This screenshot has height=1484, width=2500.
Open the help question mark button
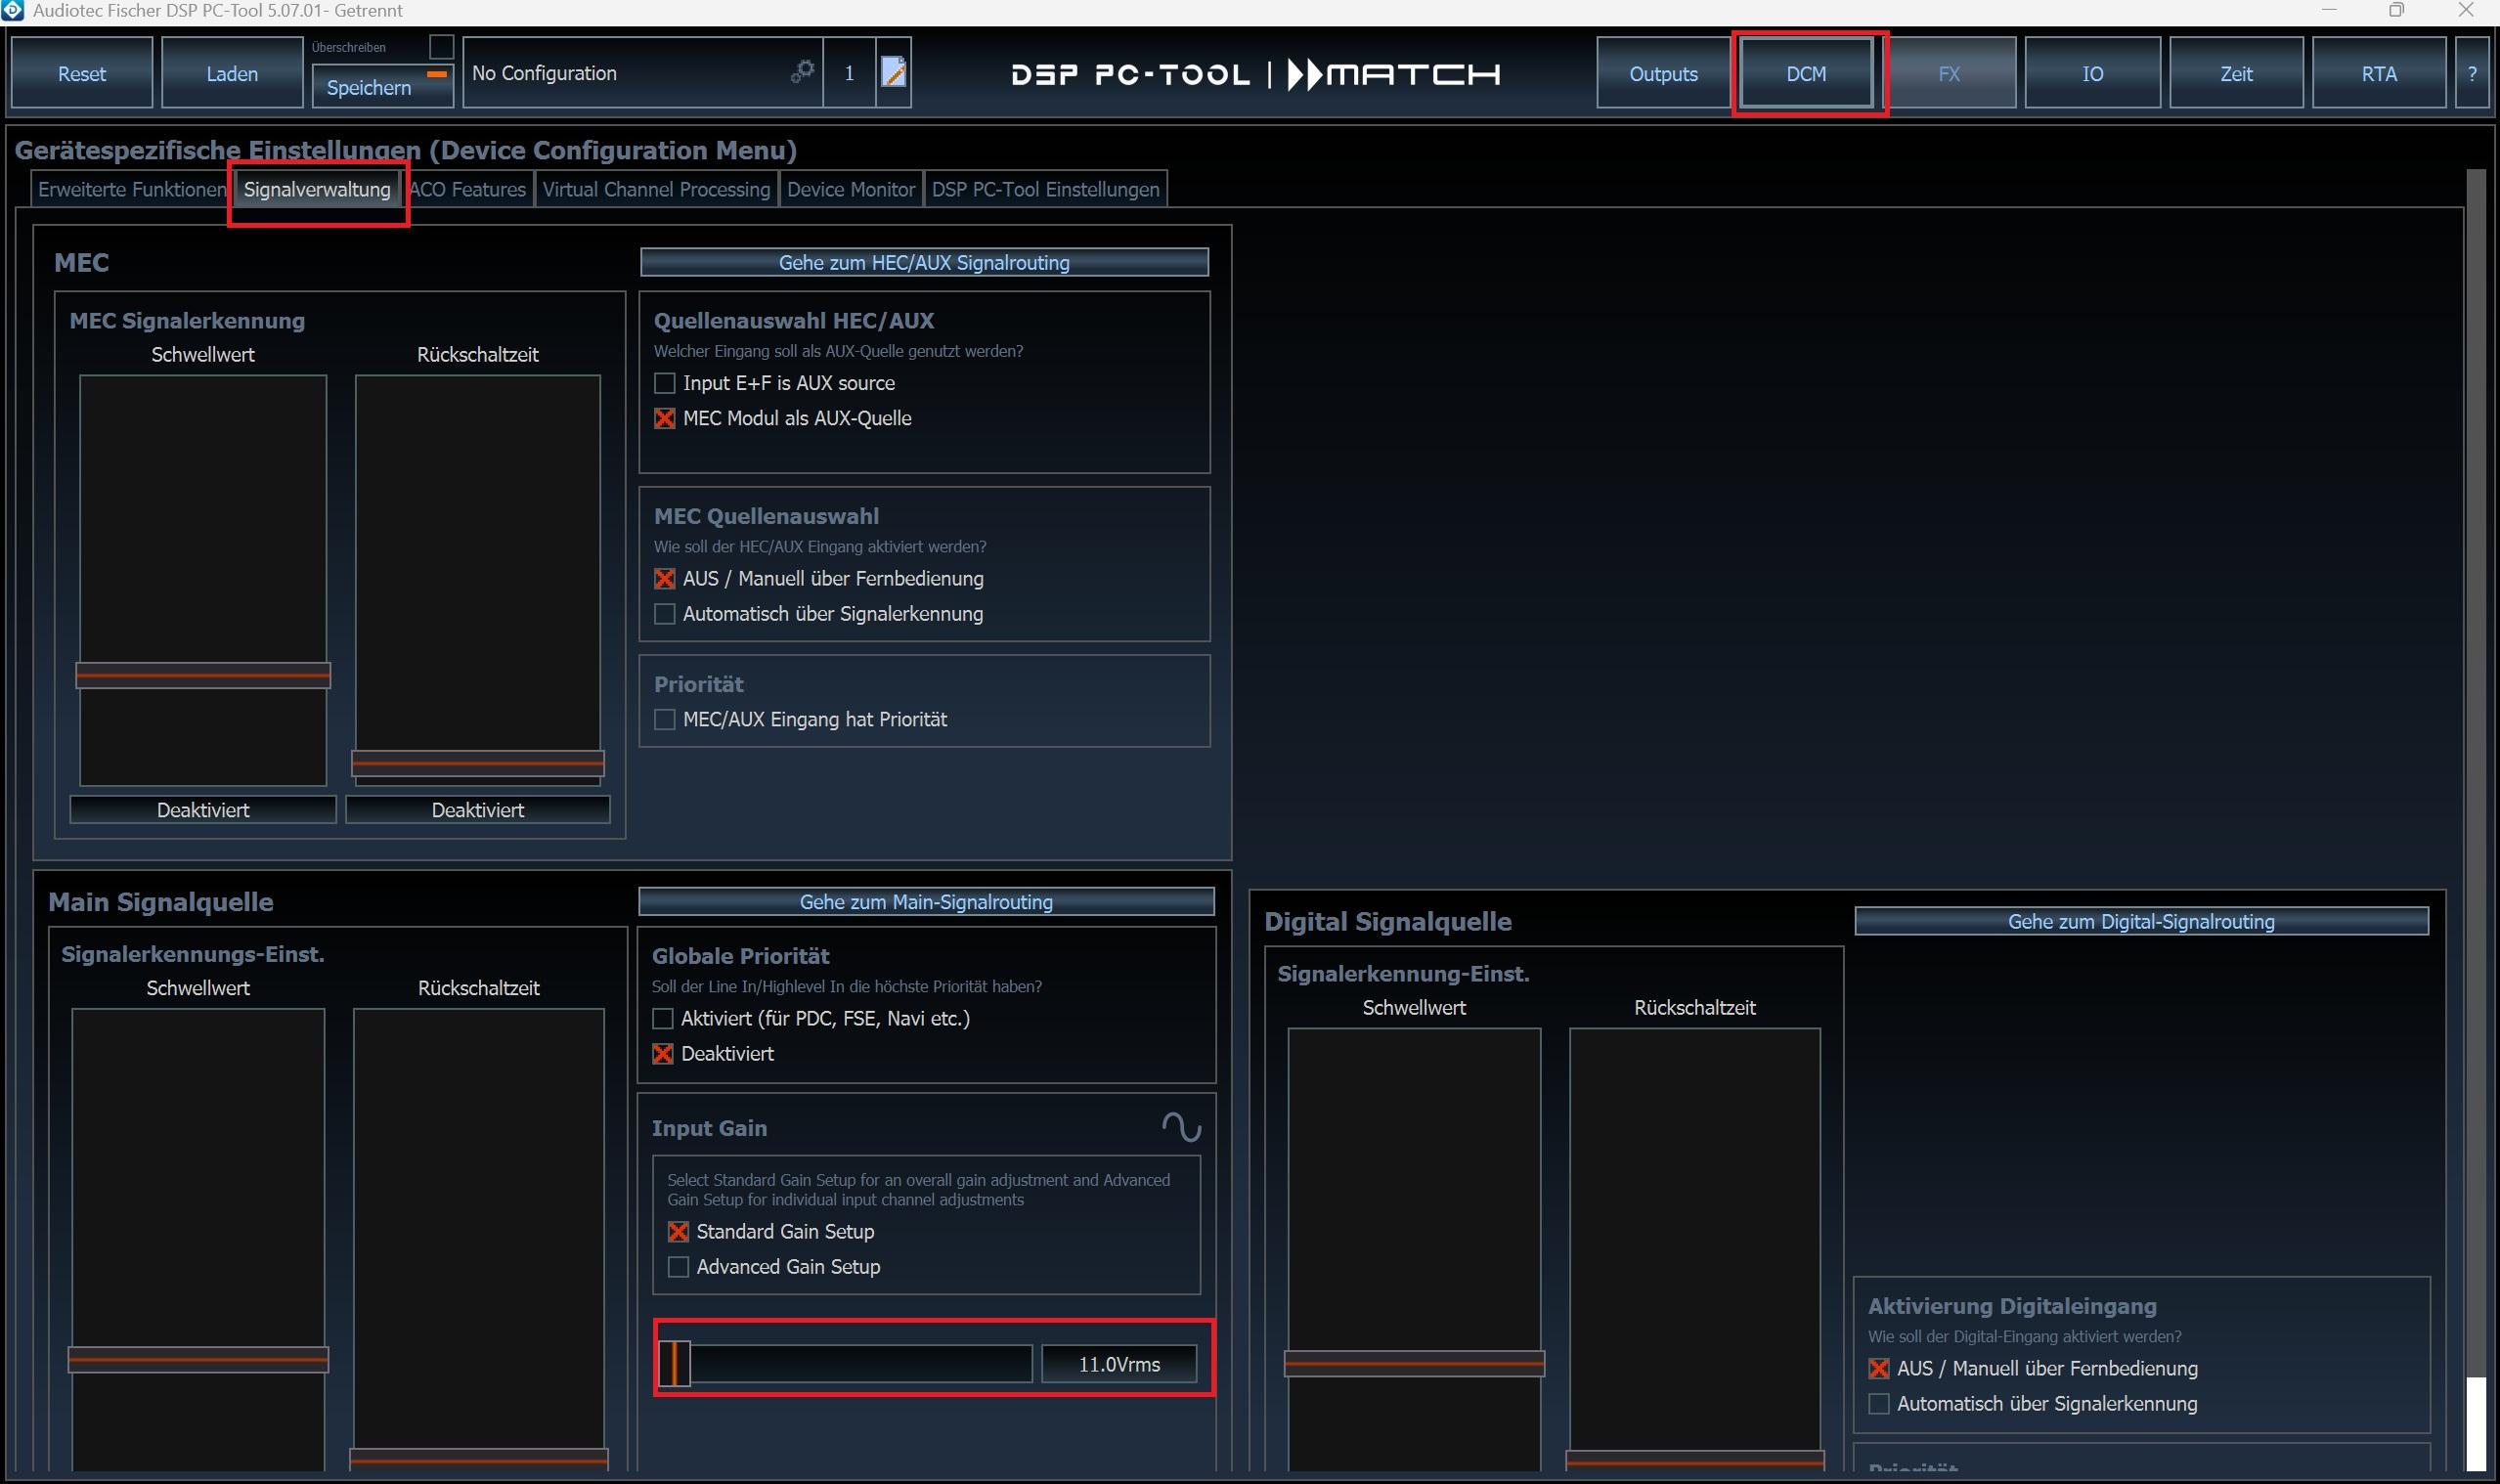pos(2471,73)
